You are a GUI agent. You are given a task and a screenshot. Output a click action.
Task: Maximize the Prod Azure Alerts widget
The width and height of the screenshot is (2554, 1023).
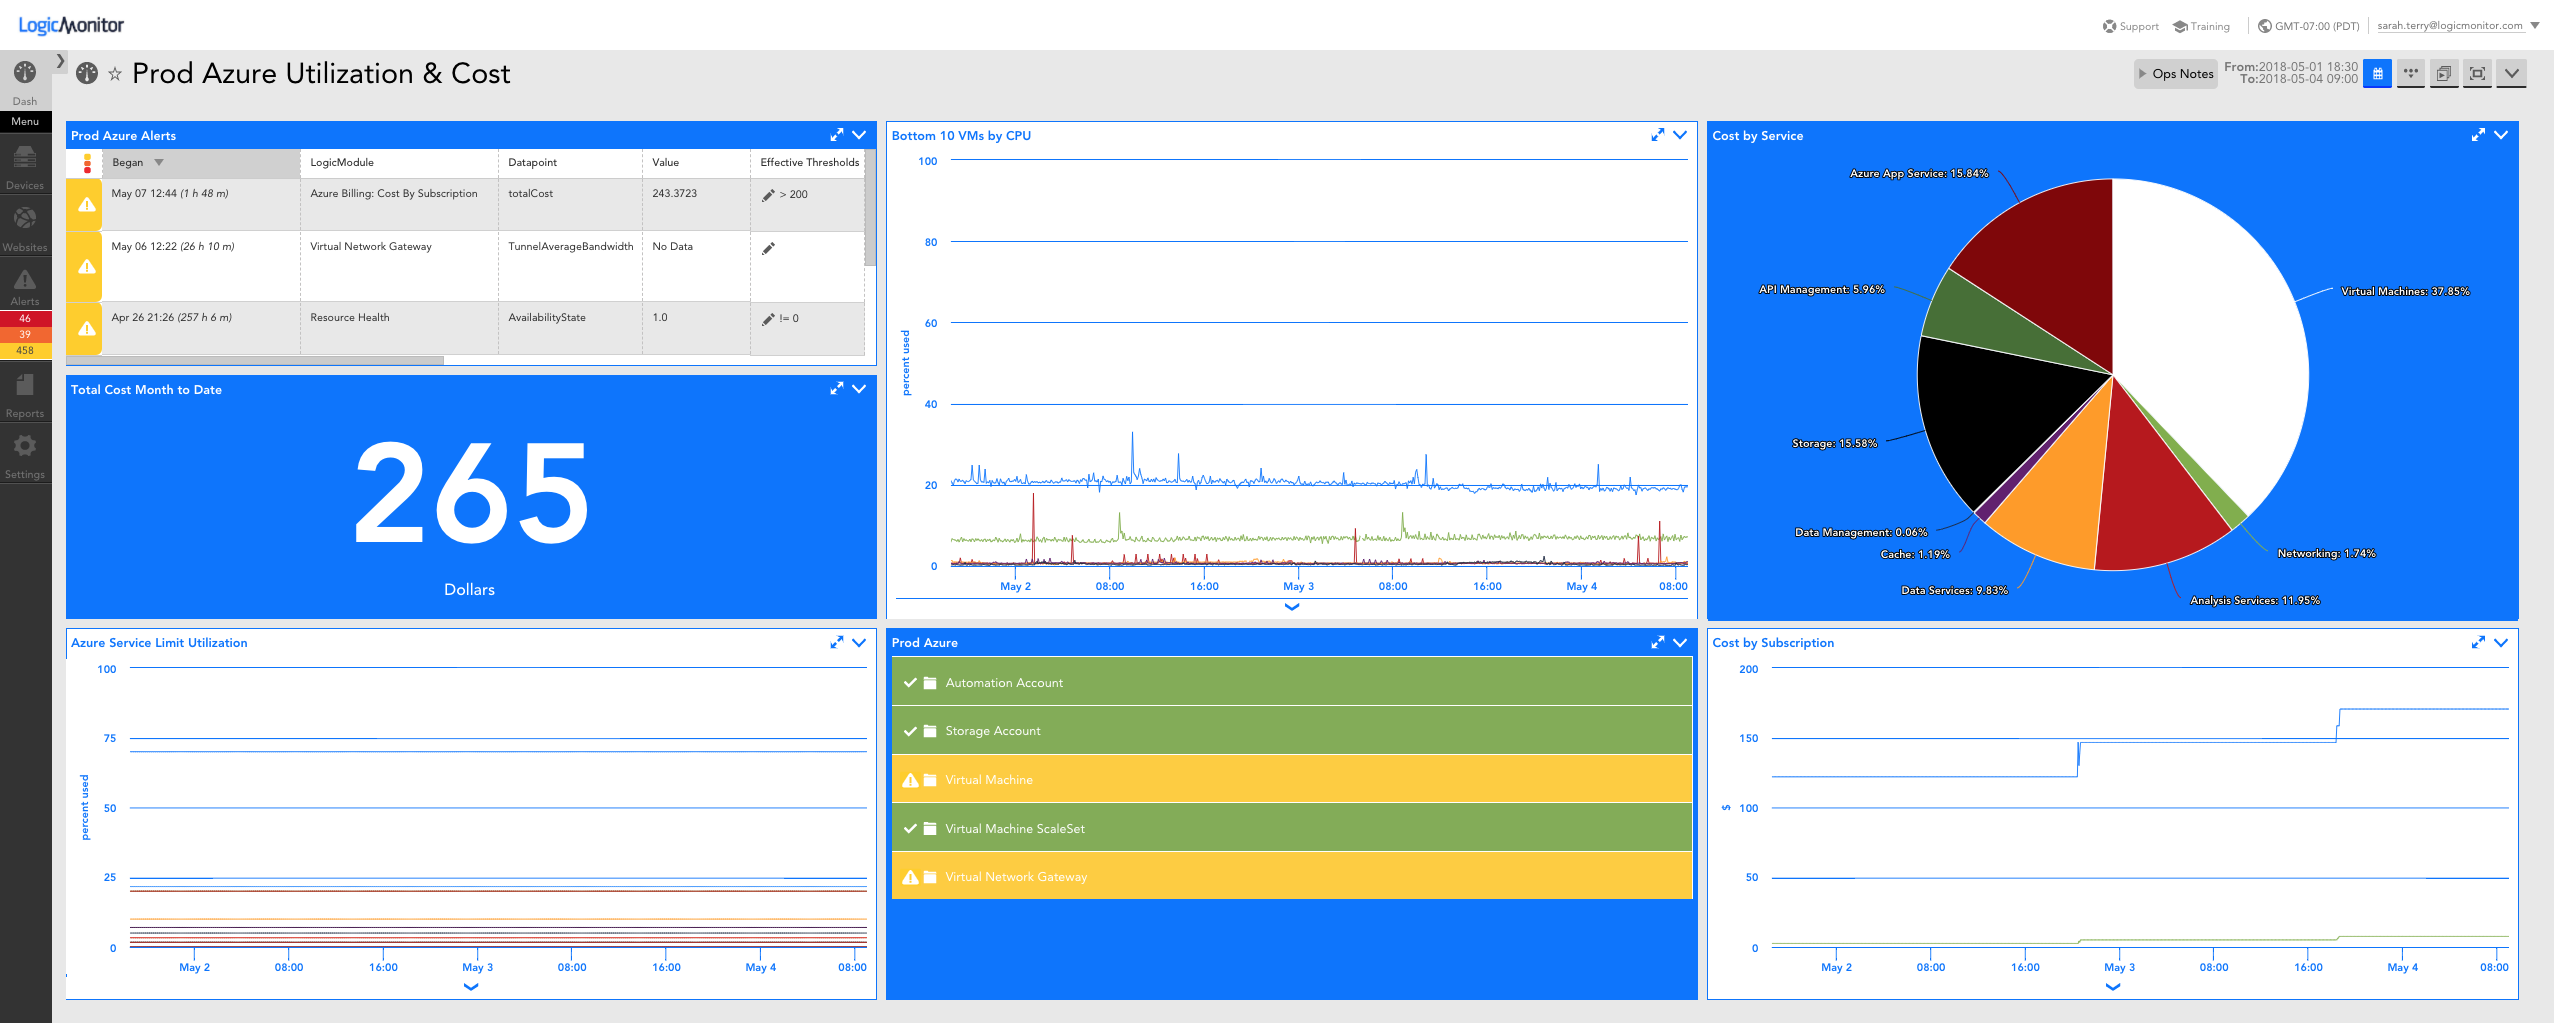point(836,135)
